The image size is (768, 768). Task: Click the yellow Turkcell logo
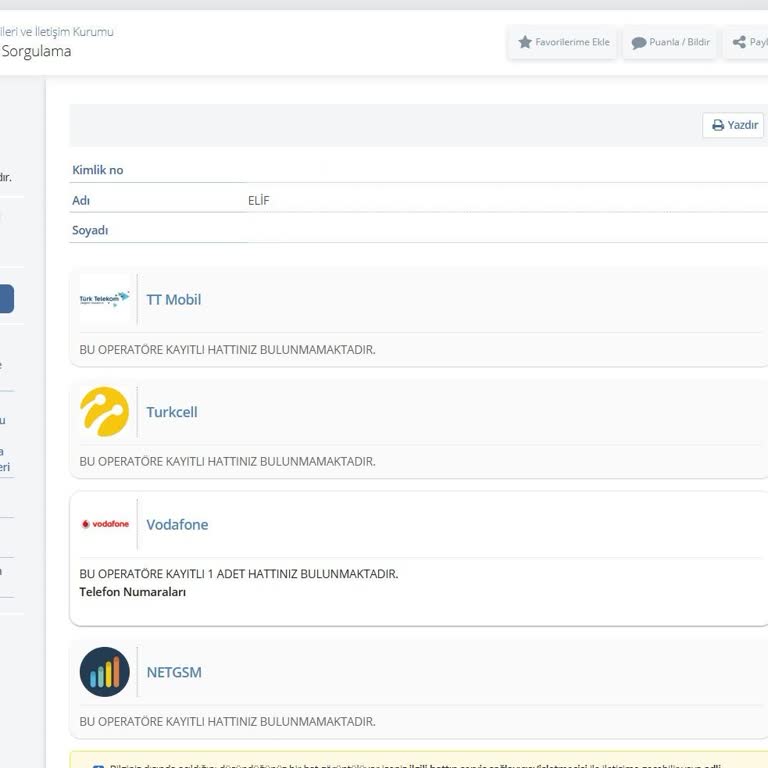(105, 412)
